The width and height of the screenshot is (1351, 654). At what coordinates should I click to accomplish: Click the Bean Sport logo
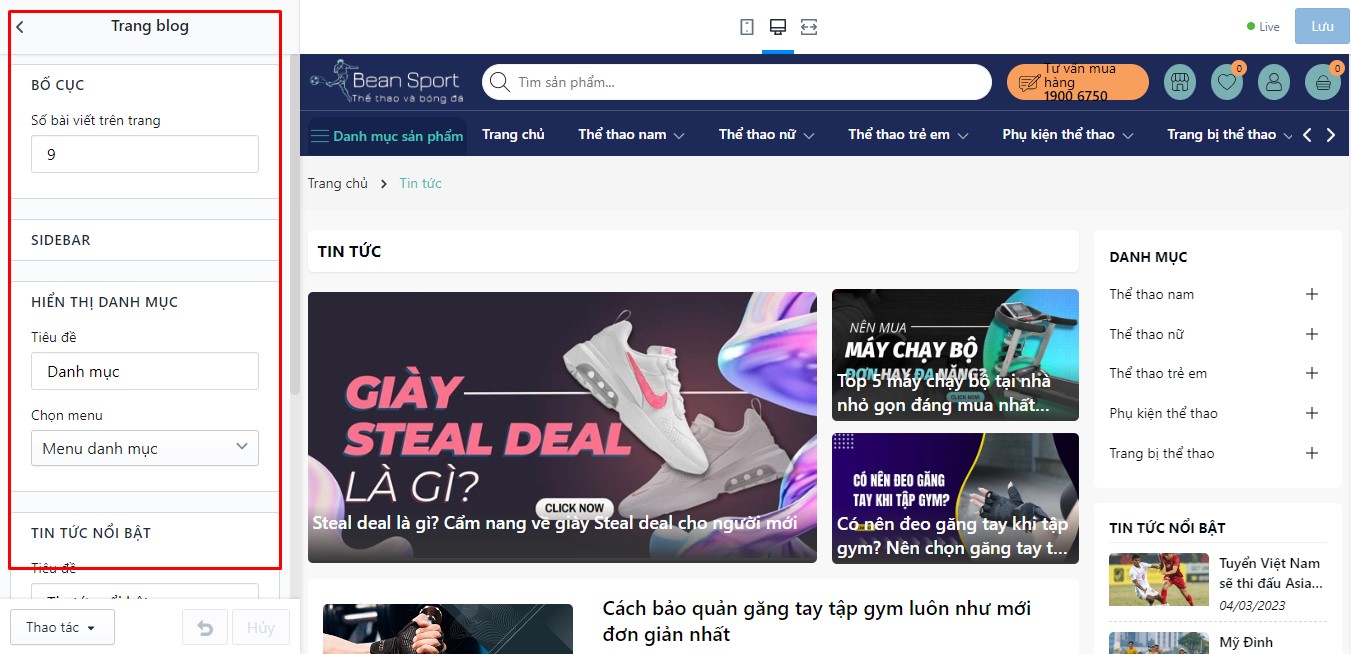click(x=386, y=83)
